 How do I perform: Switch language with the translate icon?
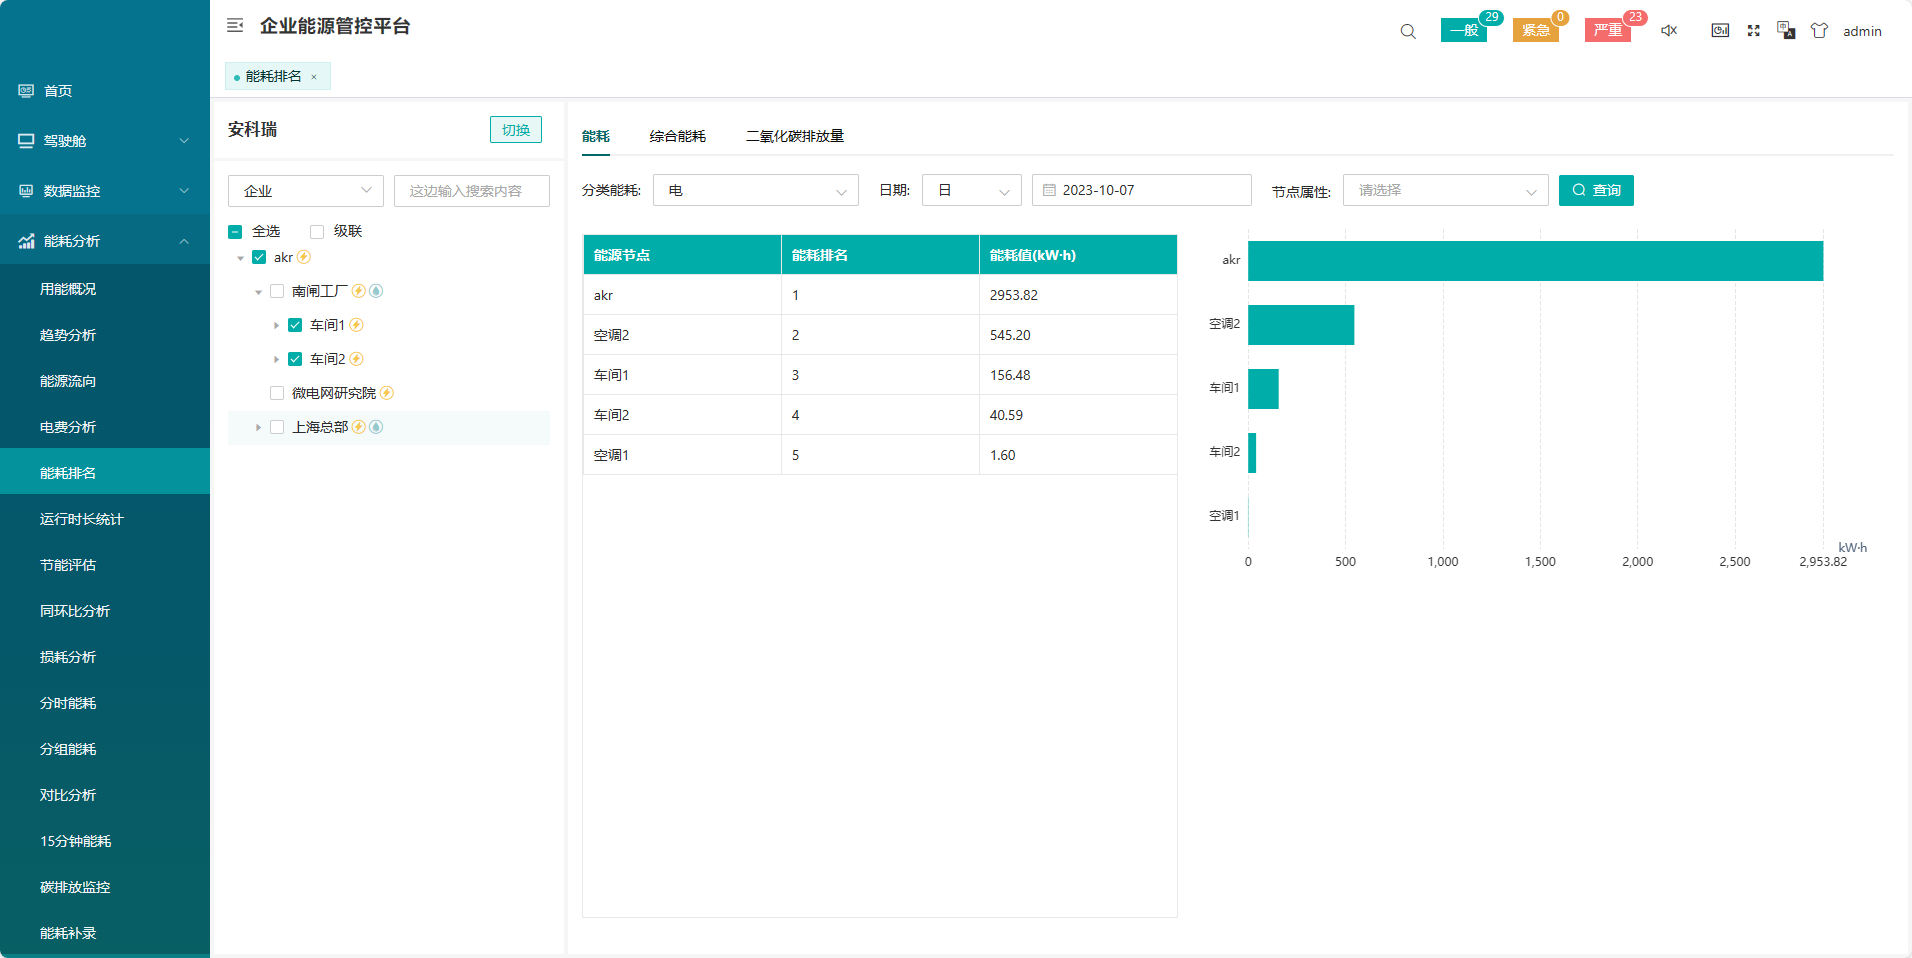tap(1786, 31)
